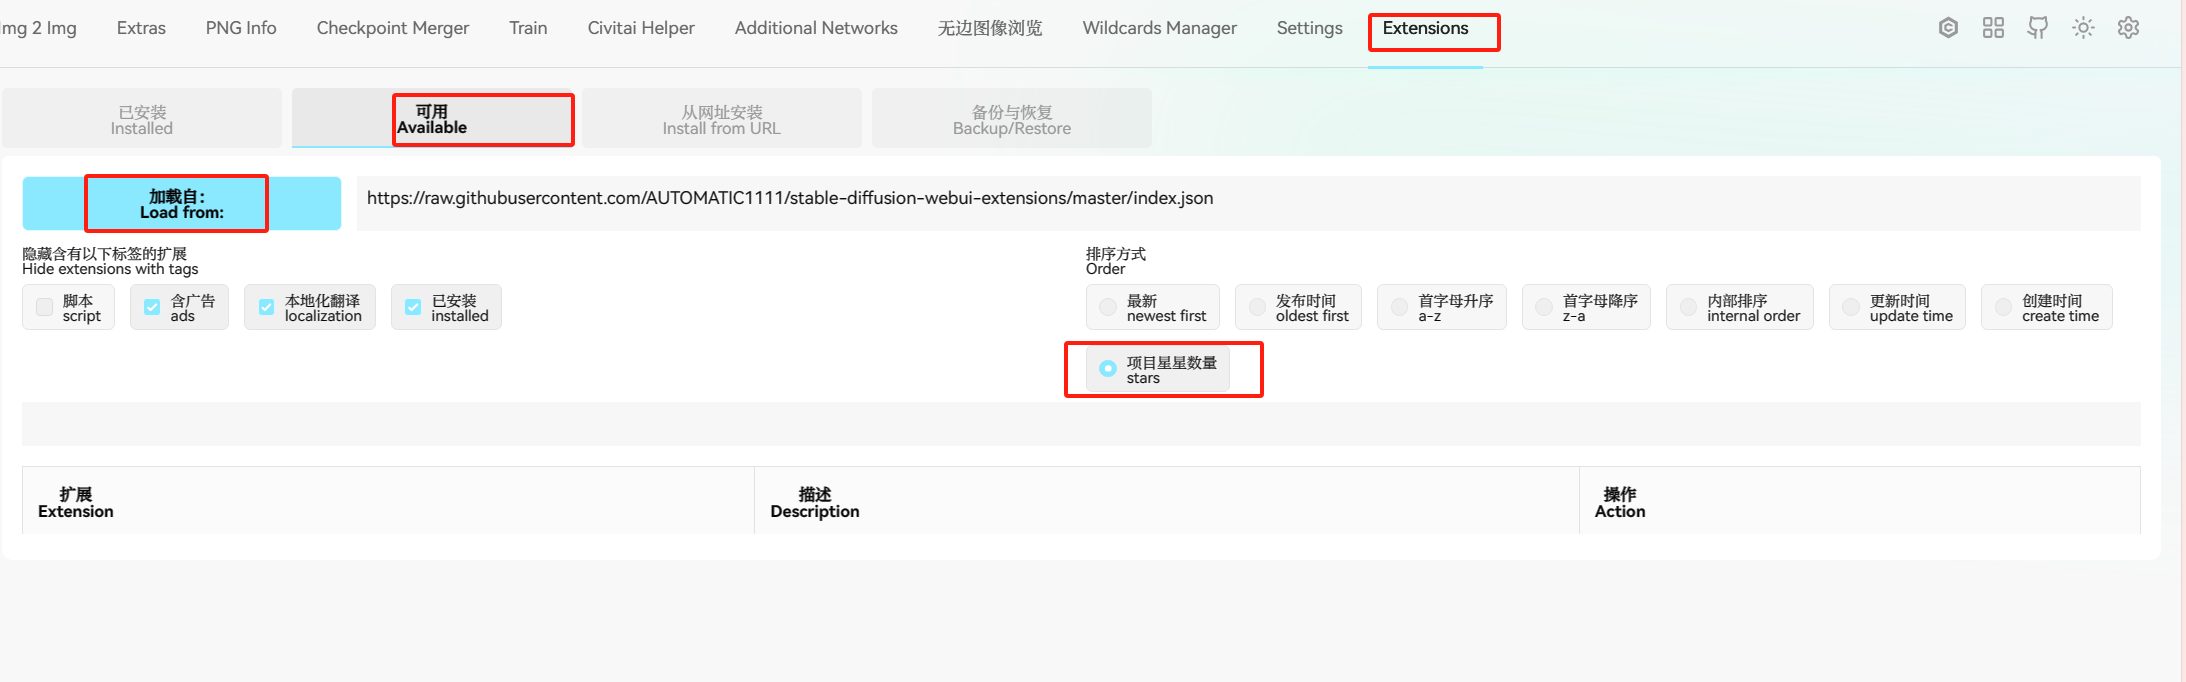
Task: Toggle the installed tag checkbox
Action: (x=413, y=308)
